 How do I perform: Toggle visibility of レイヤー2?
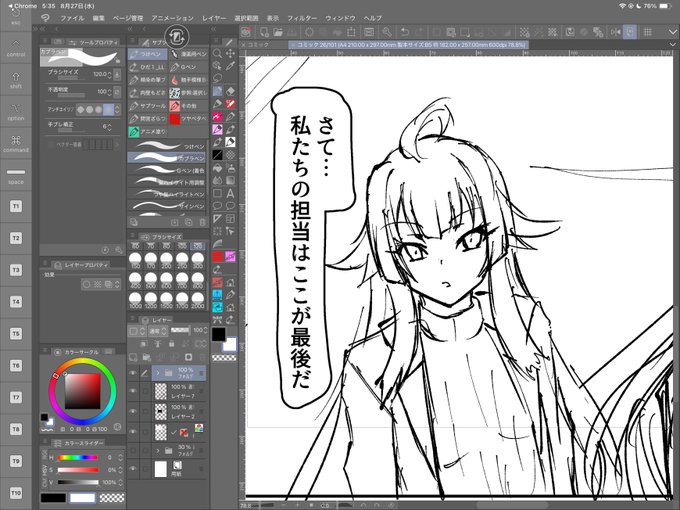pyautogui.click(x=133, y=412)
